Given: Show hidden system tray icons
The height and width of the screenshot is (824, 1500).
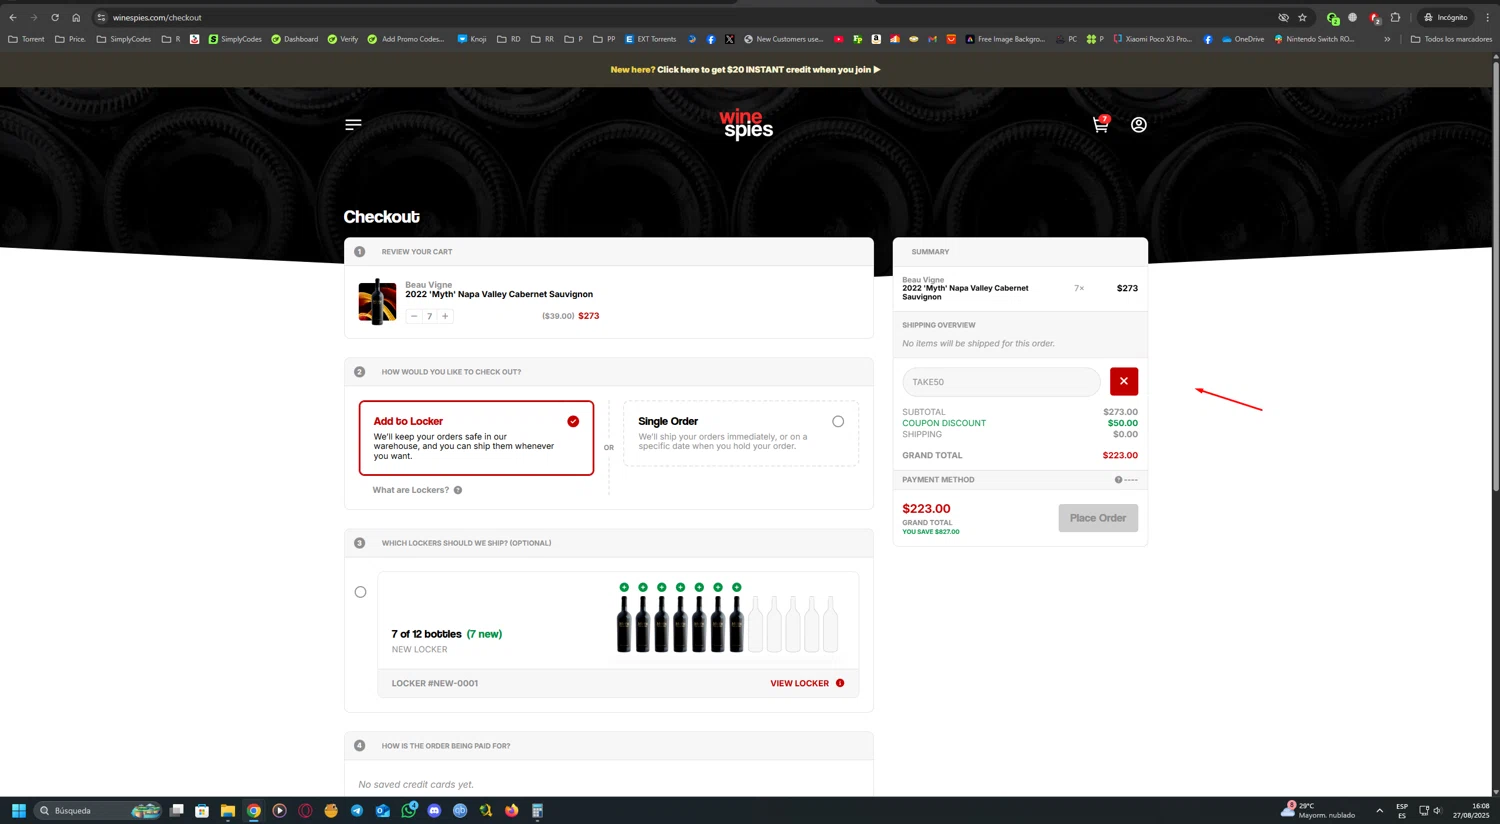Looking at the screenshot, I should (1380, 811).
